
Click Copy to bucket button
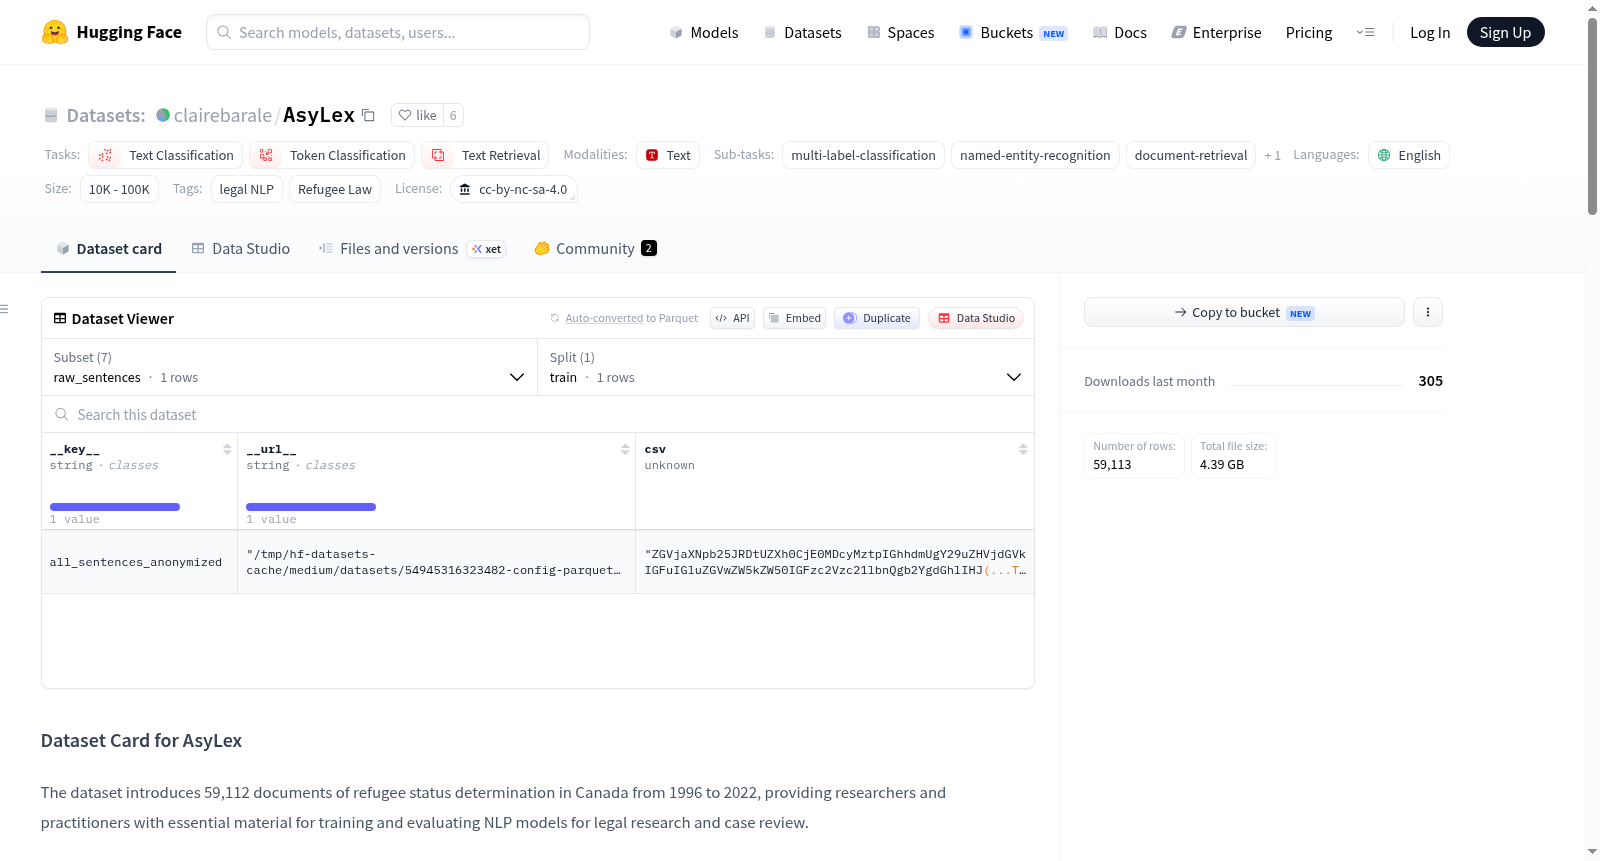pos(1244,312)
